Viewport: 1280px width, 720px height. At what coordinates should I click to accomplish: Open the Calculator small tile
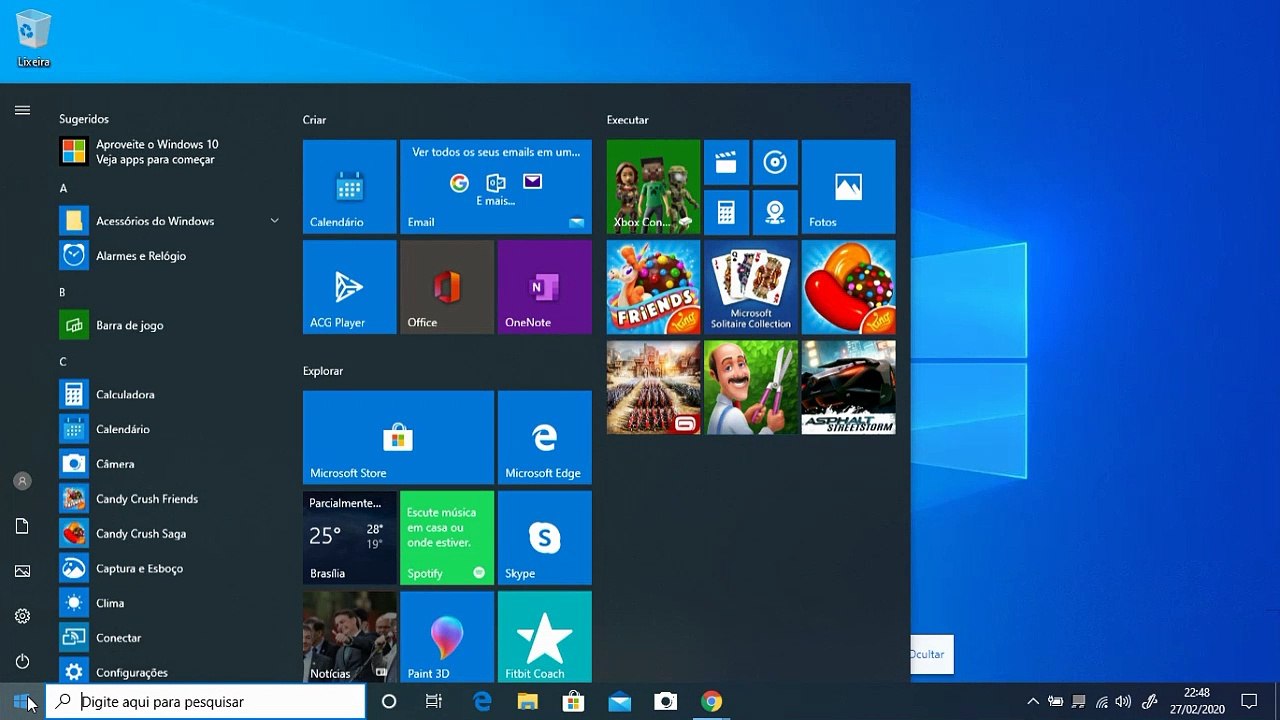tap(726, 211)
